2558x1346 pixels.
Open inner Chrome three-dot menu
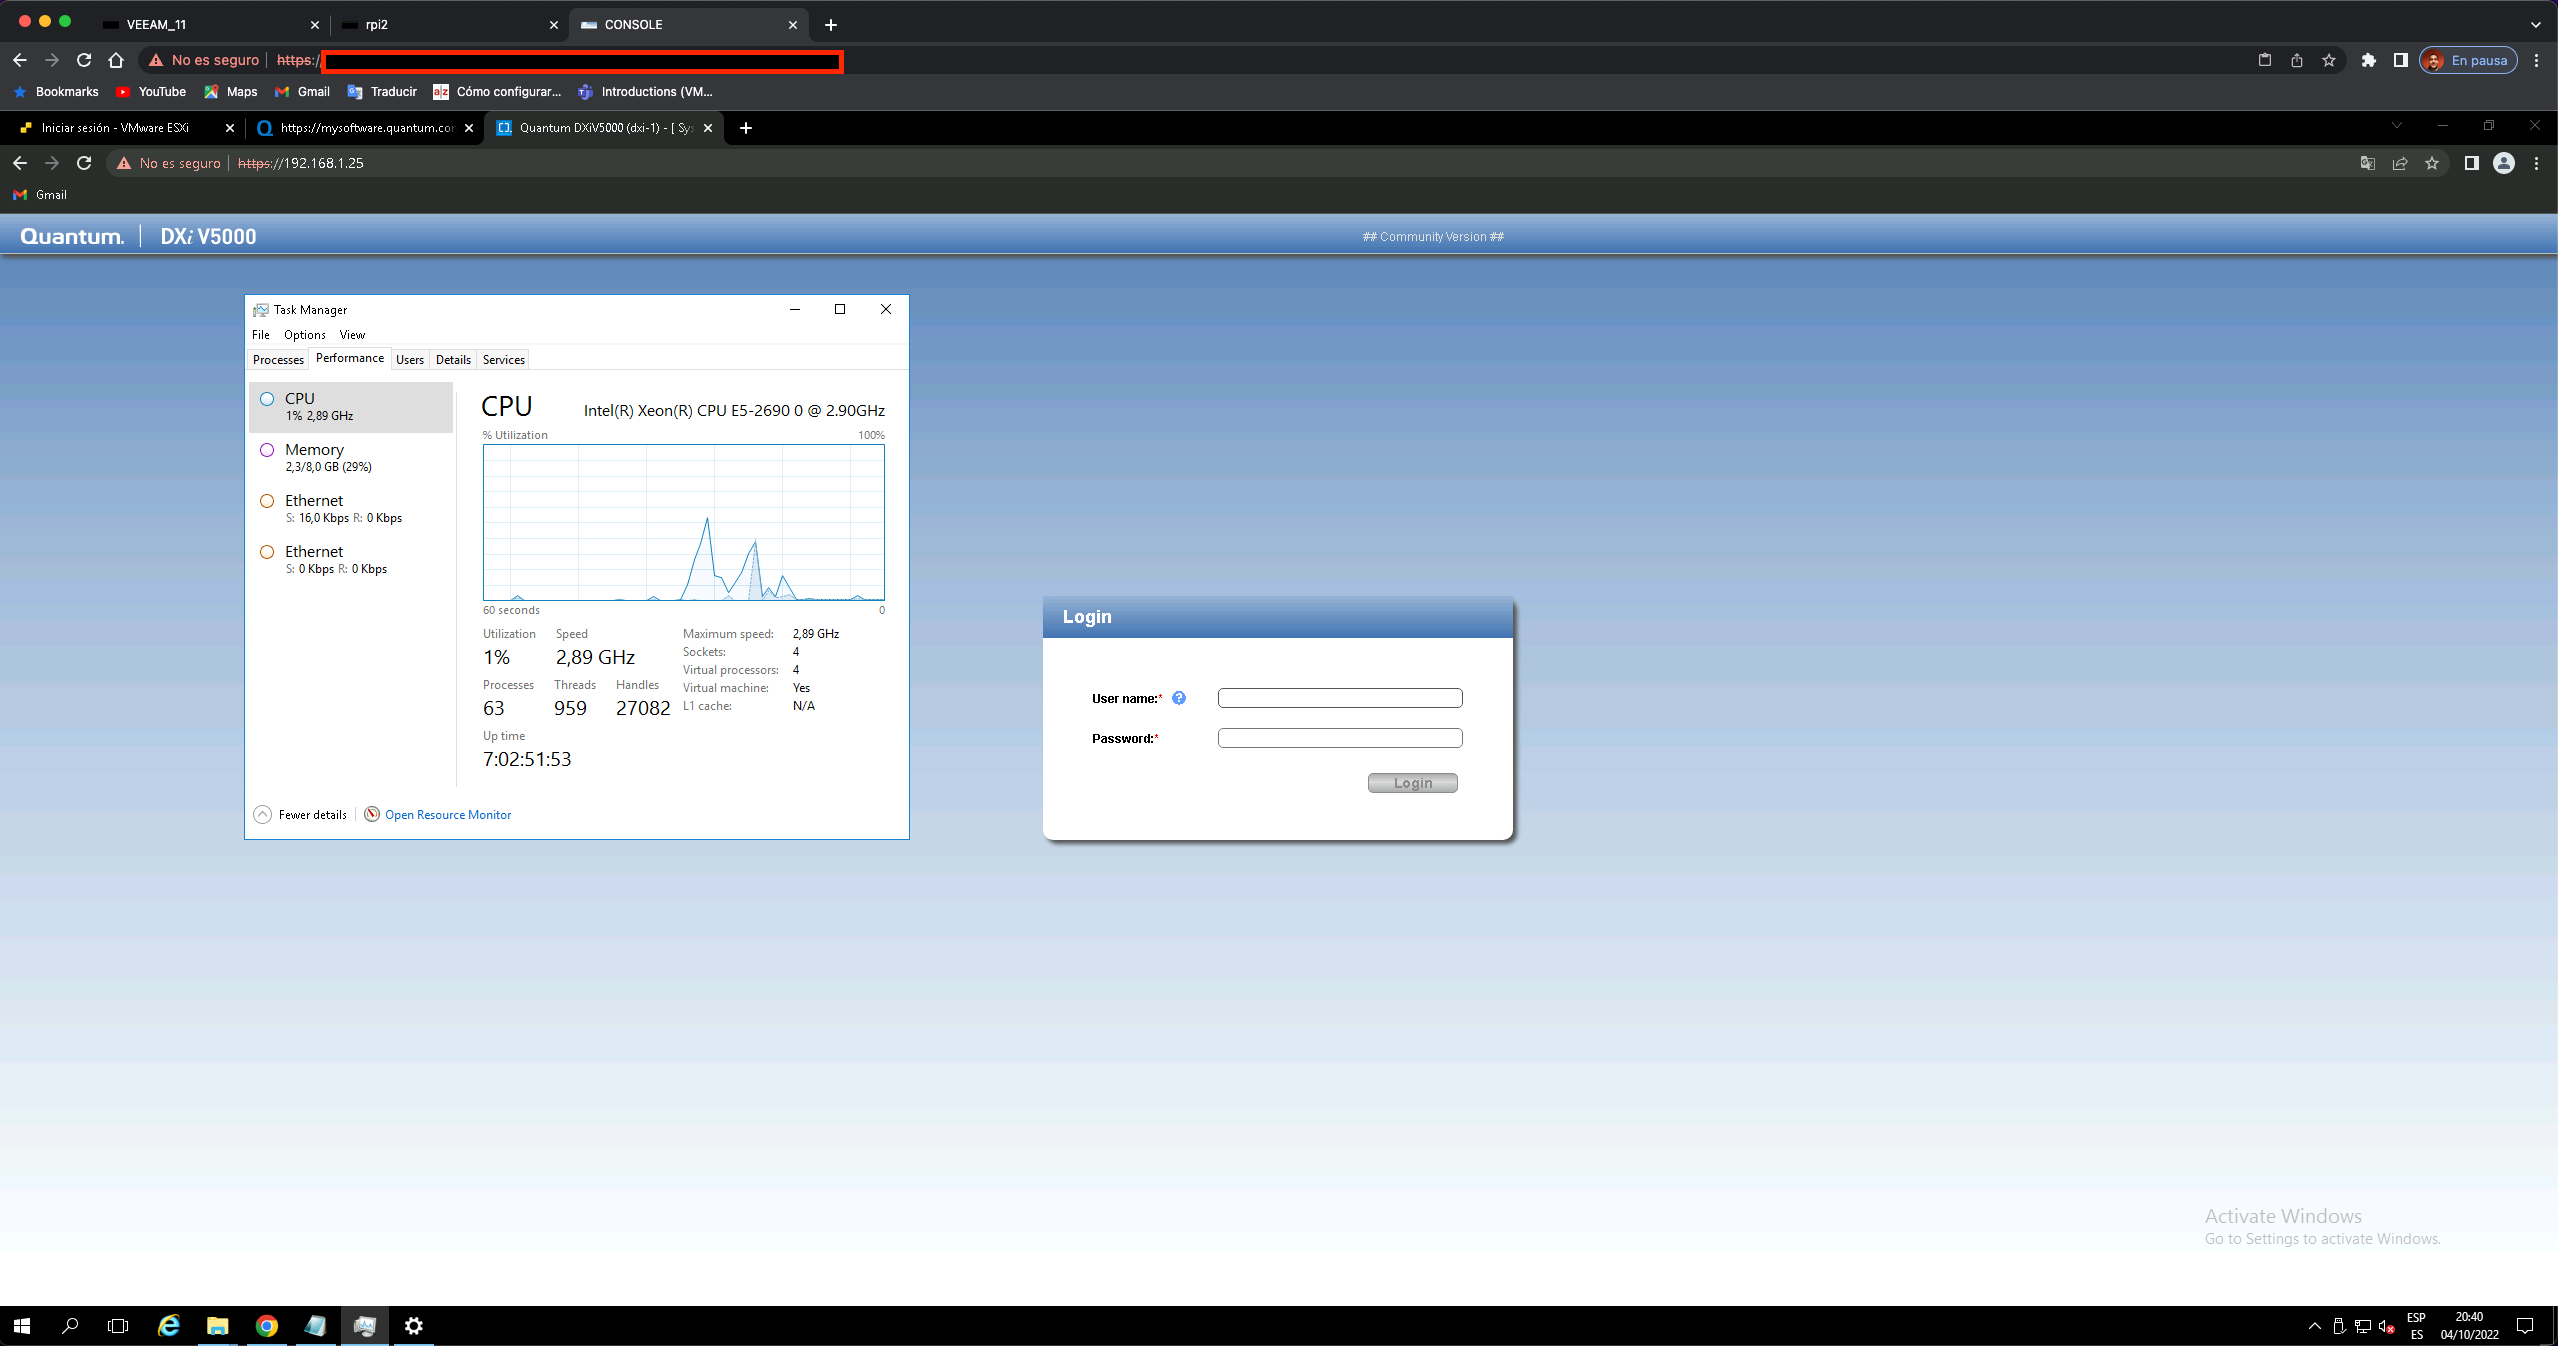click(x=2536, y=163)
